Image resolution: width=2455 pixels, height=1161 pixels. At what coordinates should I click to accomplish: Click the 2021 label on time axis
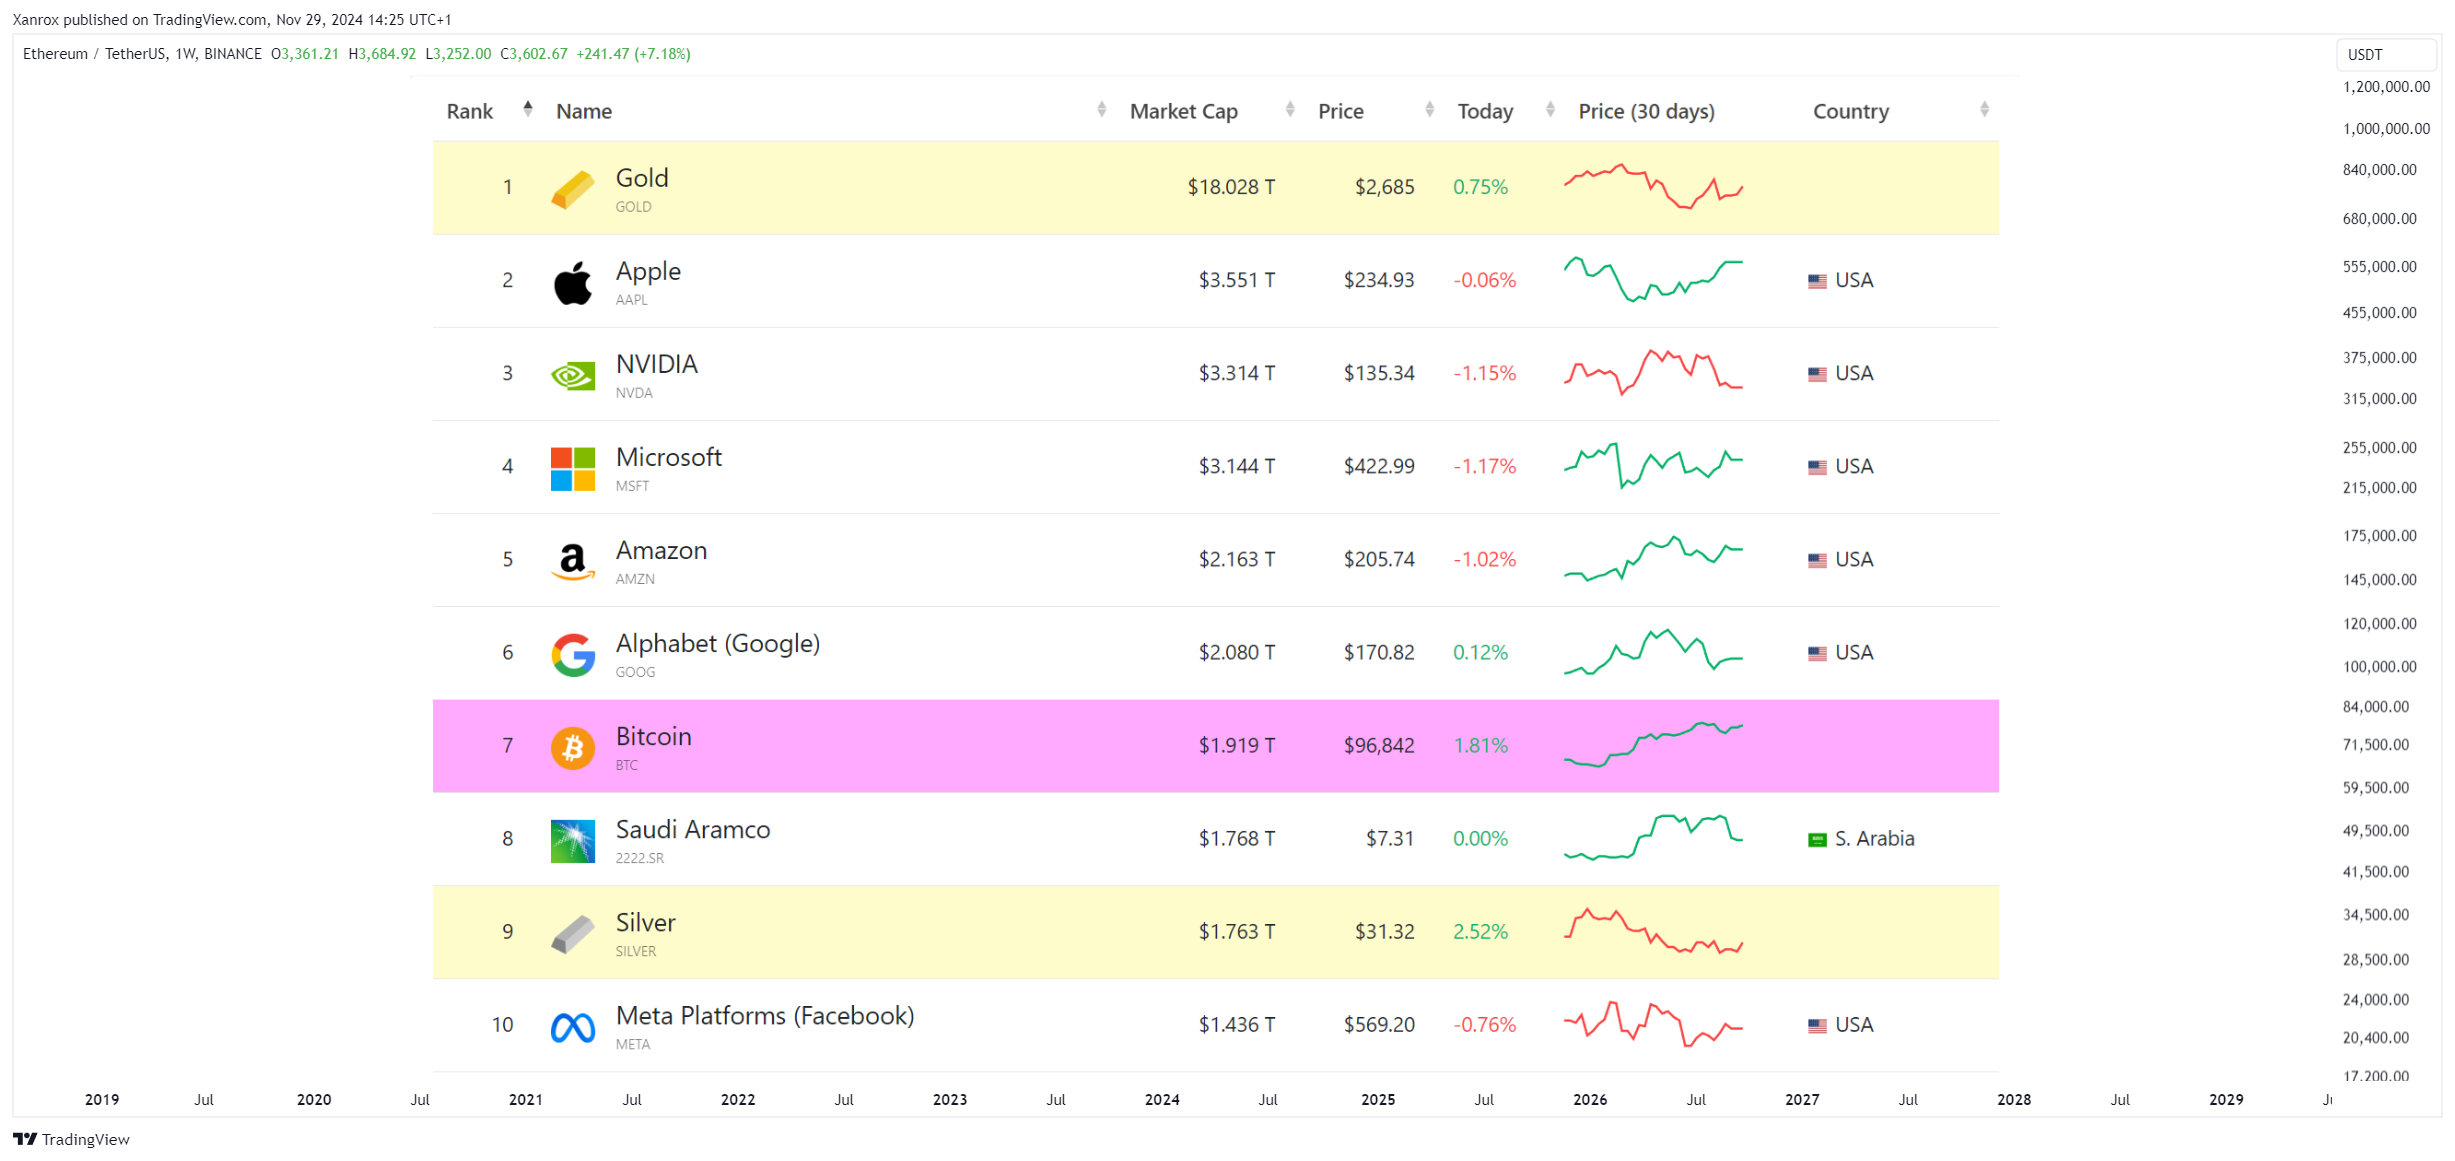[526, 1099]
